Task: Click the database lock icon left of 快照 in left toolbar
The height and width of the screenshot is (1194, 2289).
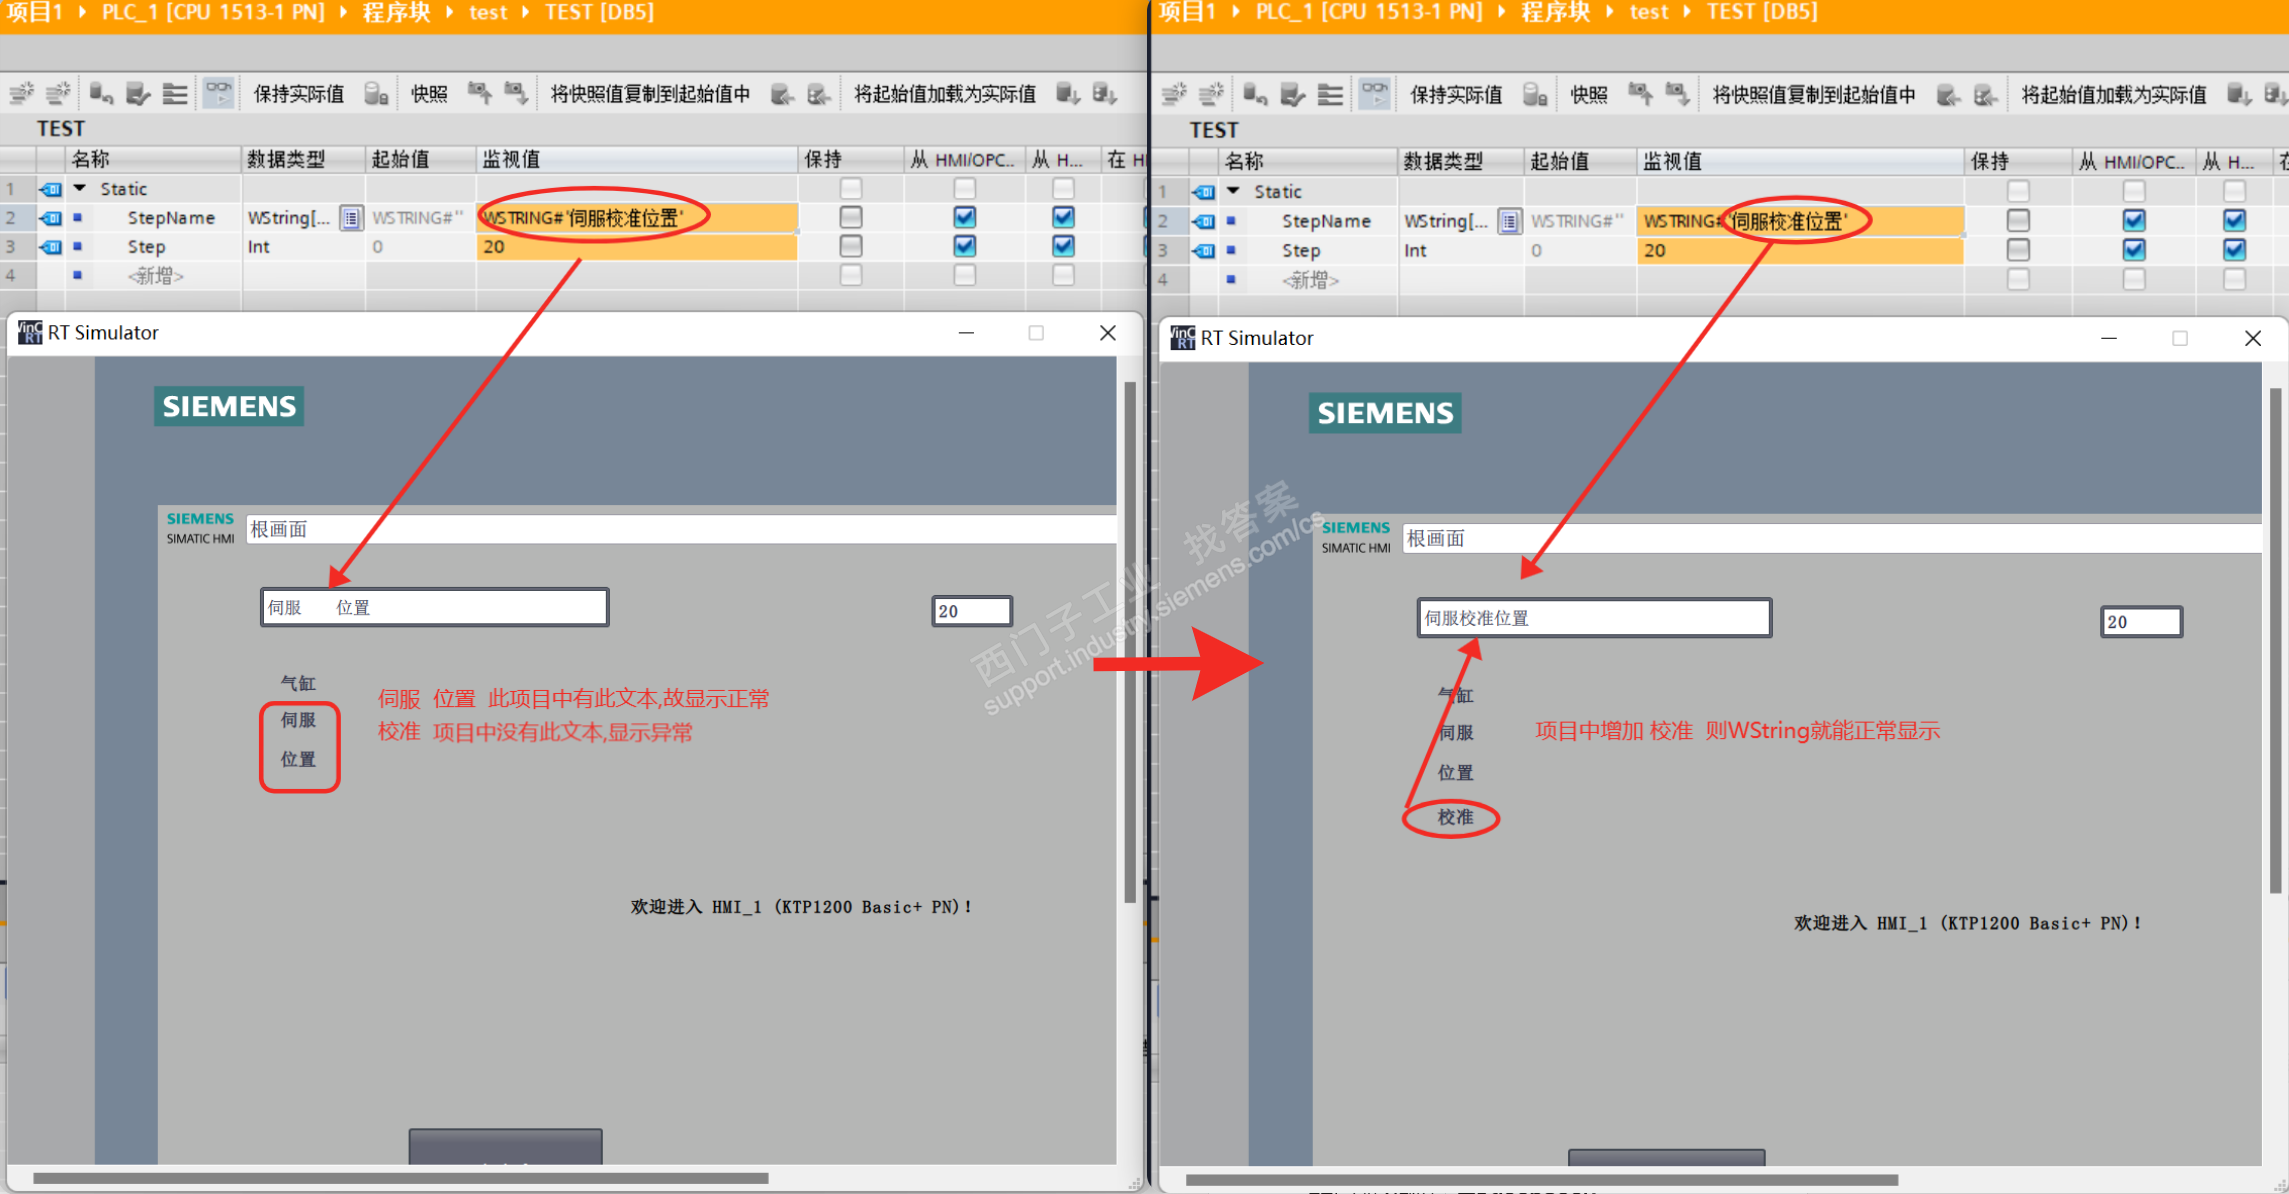Action: coord(376,94)
